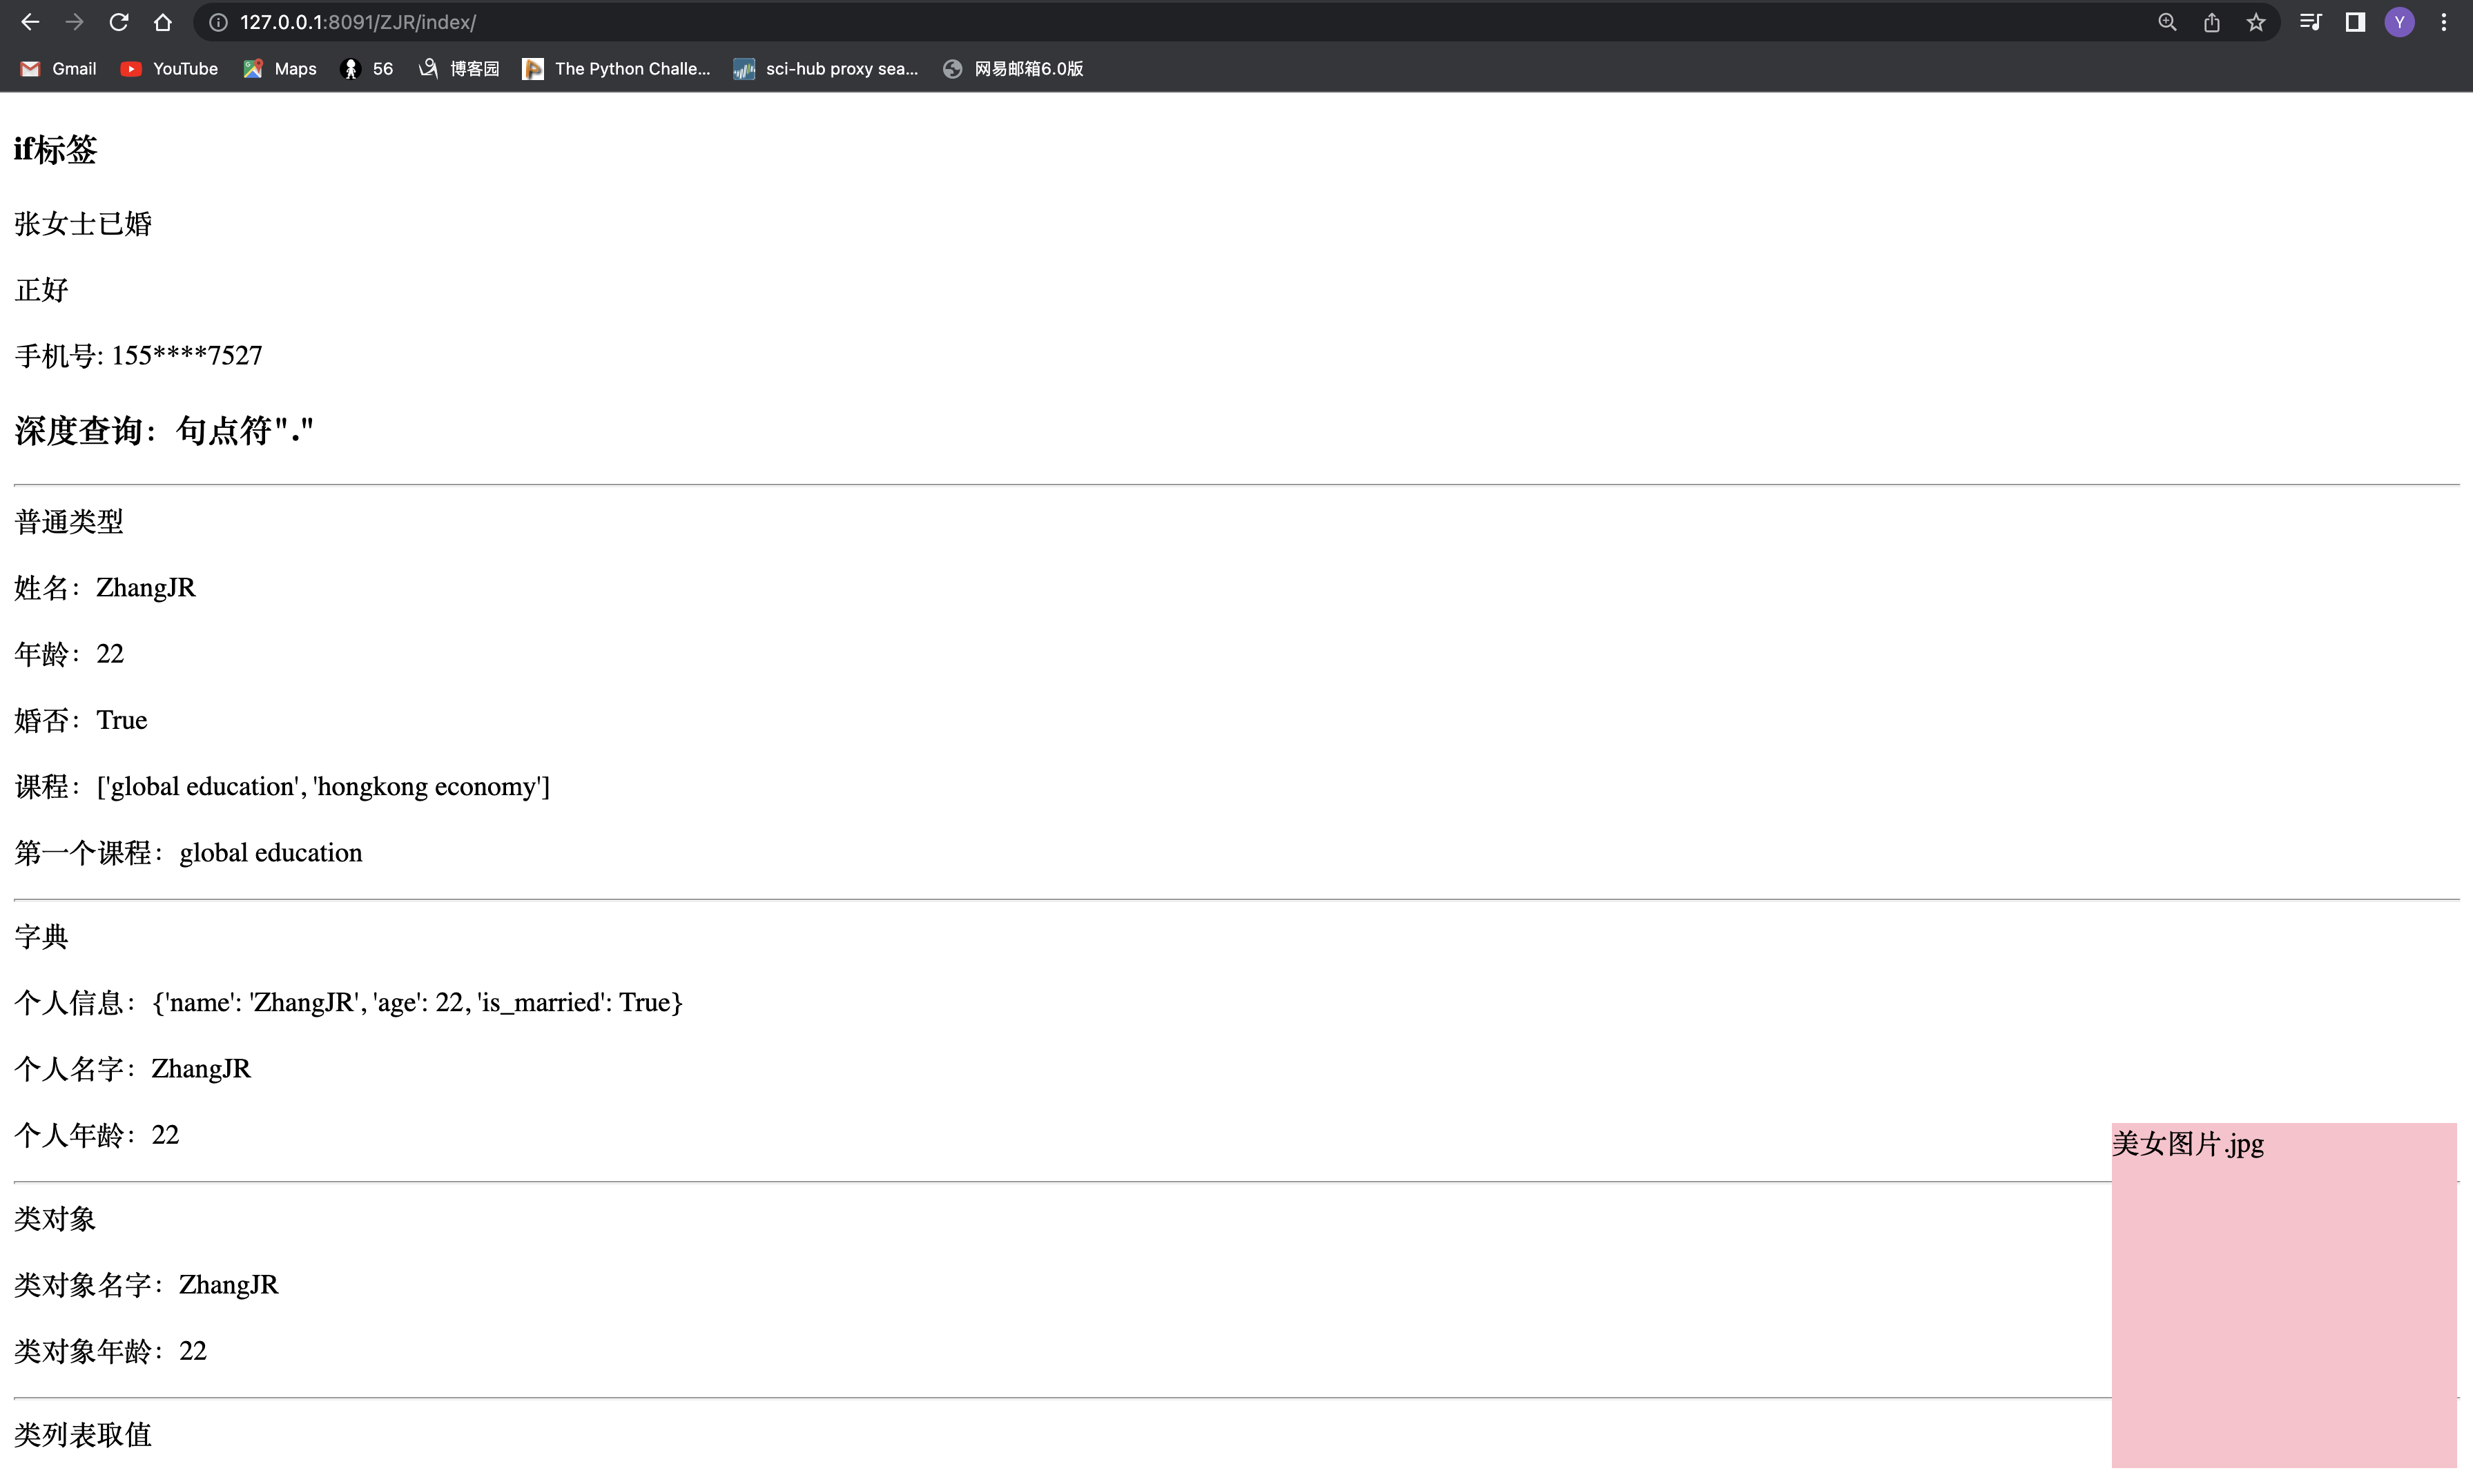This screenshot has height=1484, width=2473.
Task: Open the YouTube bookmark
Action: (x=169, y=69)
